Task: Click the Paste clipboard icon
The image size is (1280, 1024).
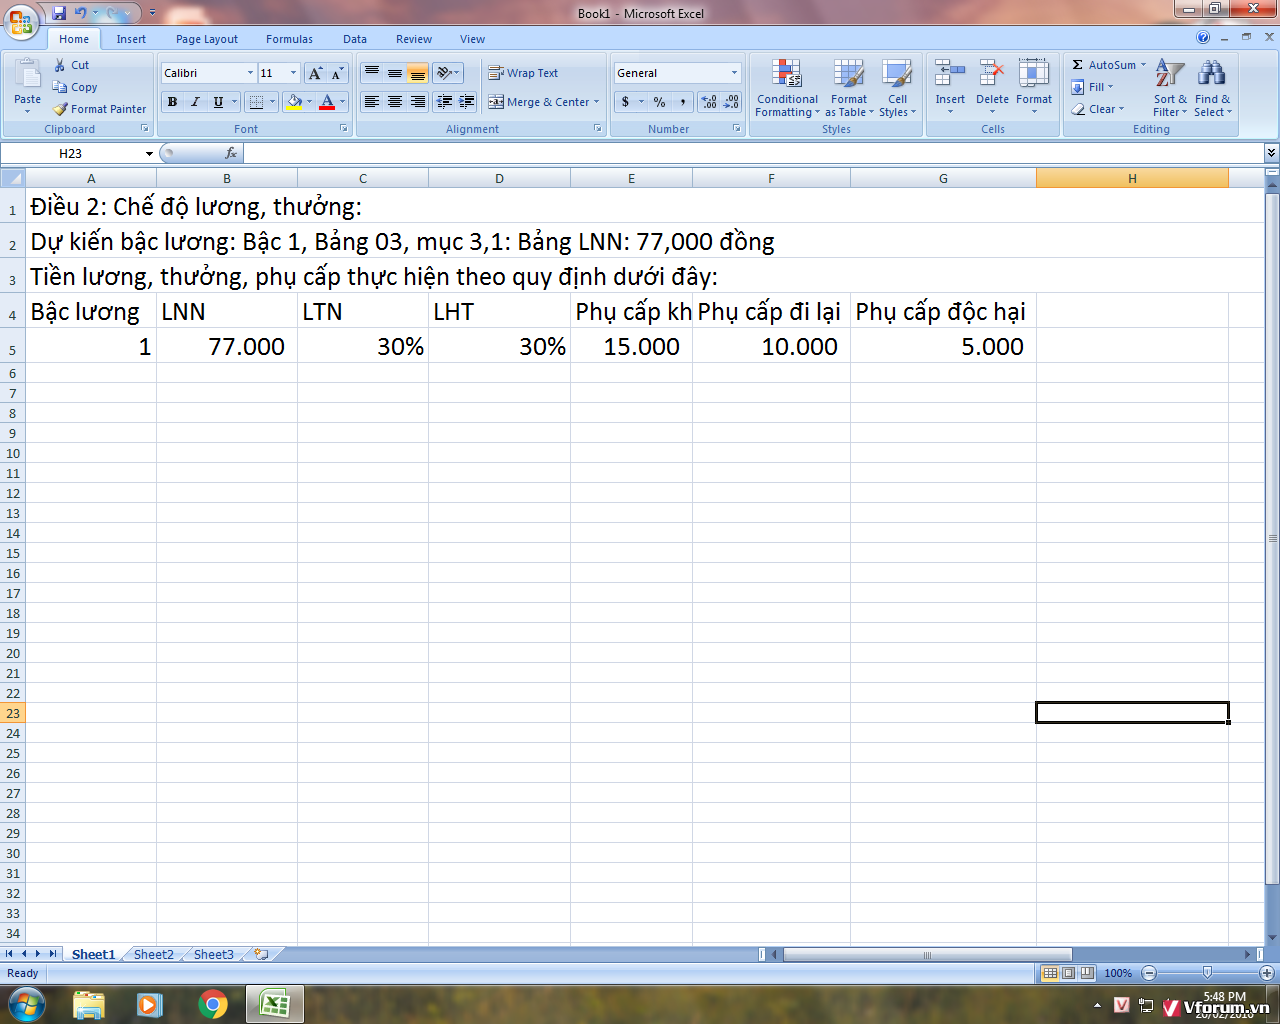Action: (27, 75)
